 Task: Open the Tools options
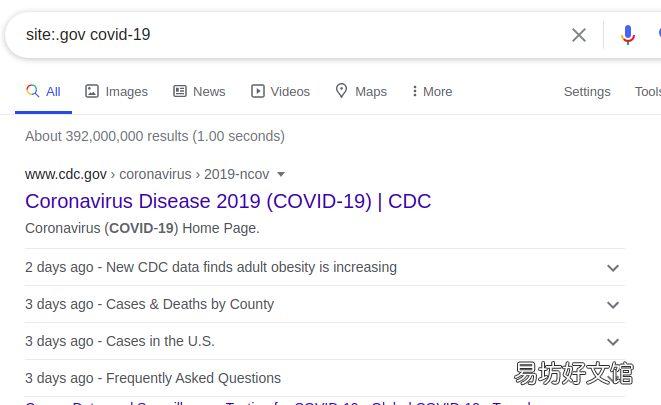point(648,91)
